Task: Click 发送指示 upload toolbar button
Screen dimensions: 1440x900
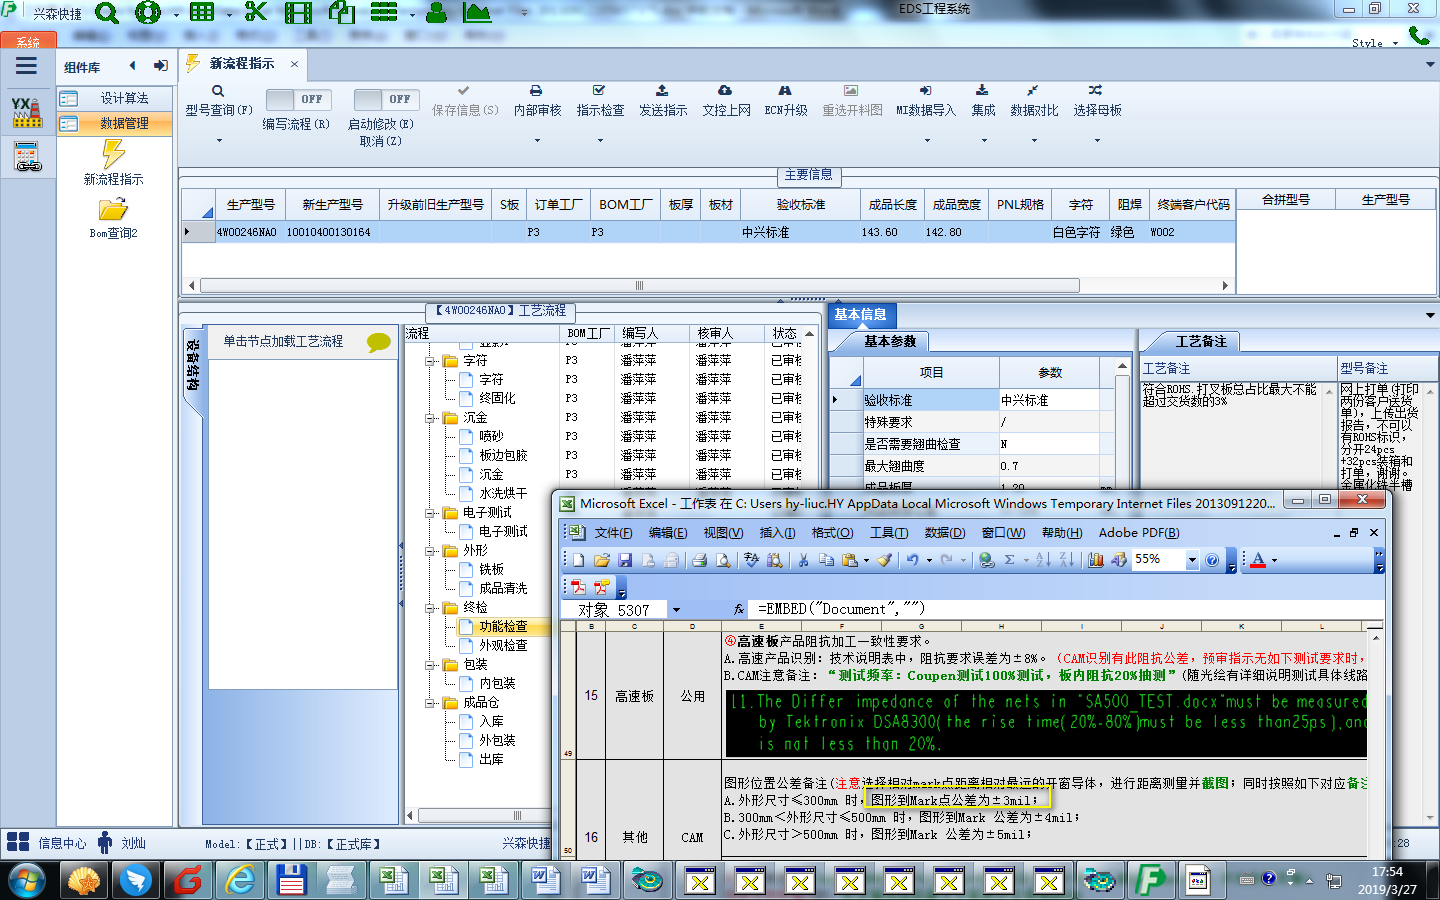Action: 663,101
